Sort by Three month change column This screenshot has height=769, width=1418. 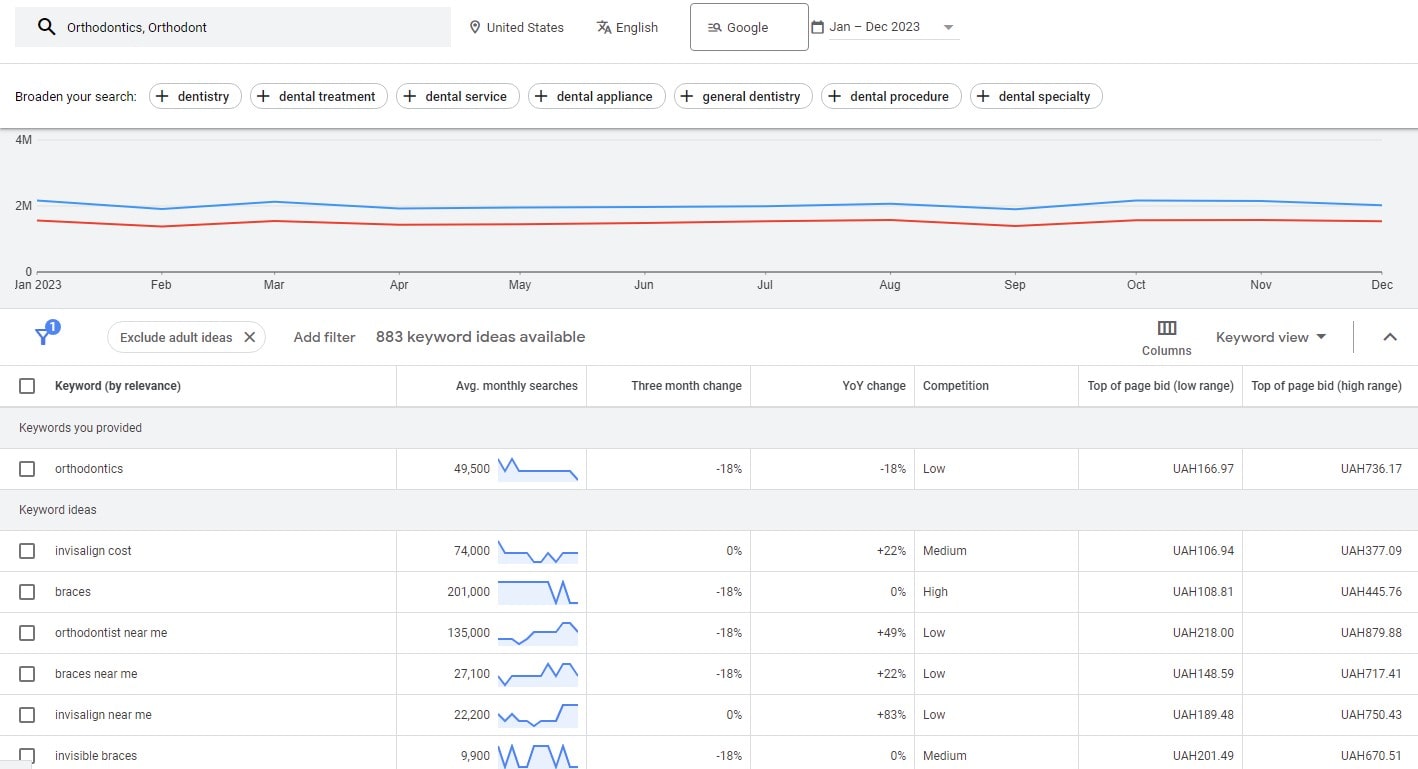pyautogui.click(x=687, y=386)
